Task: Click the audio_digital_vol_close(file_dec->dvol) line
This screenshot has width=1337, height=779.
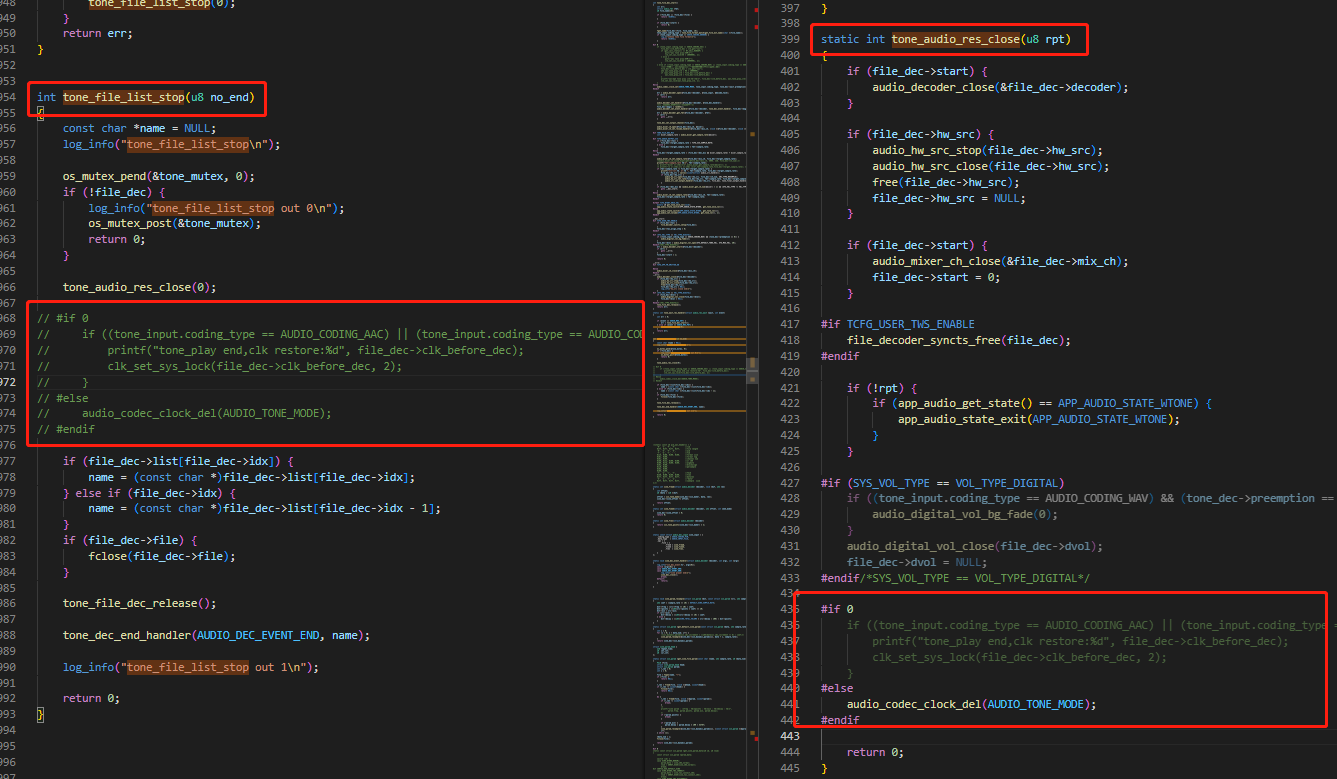Action: click(x=975, y=546)
